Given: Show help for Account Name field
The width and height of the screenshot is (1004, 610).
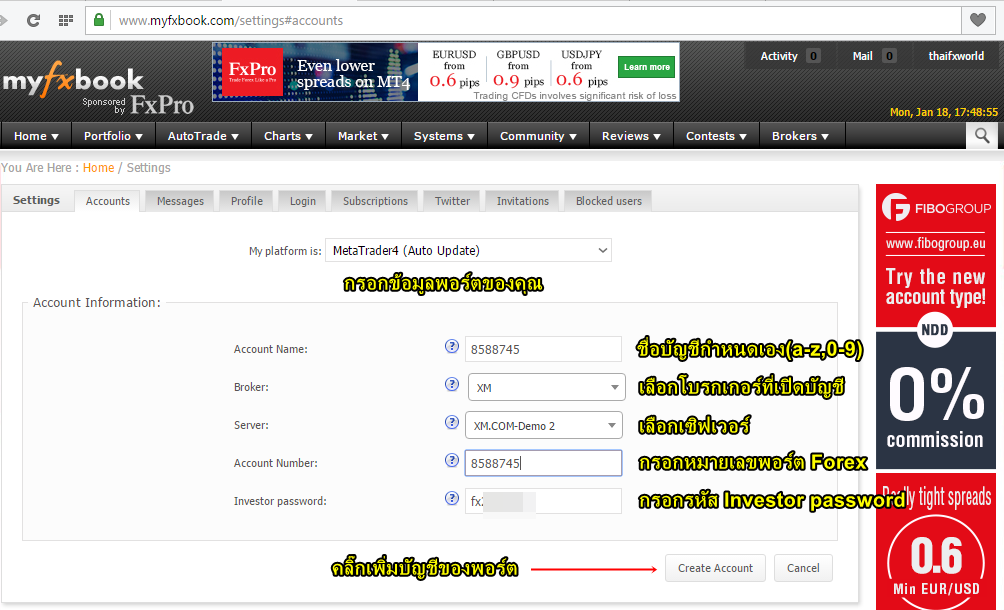Looking at the screenshot, I should [451, 346].
